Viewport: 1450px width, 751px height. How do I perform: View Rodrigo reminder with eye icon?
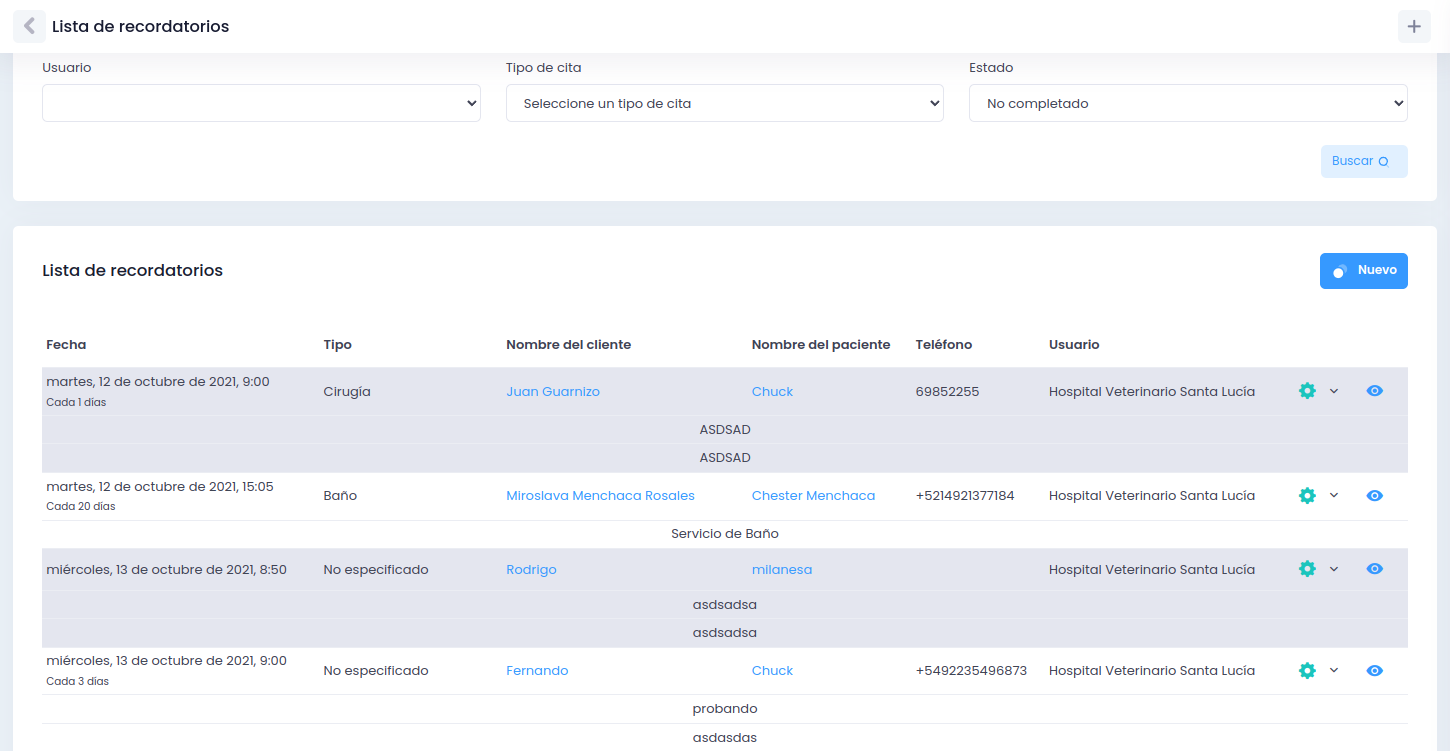(x=1375, y=569)
